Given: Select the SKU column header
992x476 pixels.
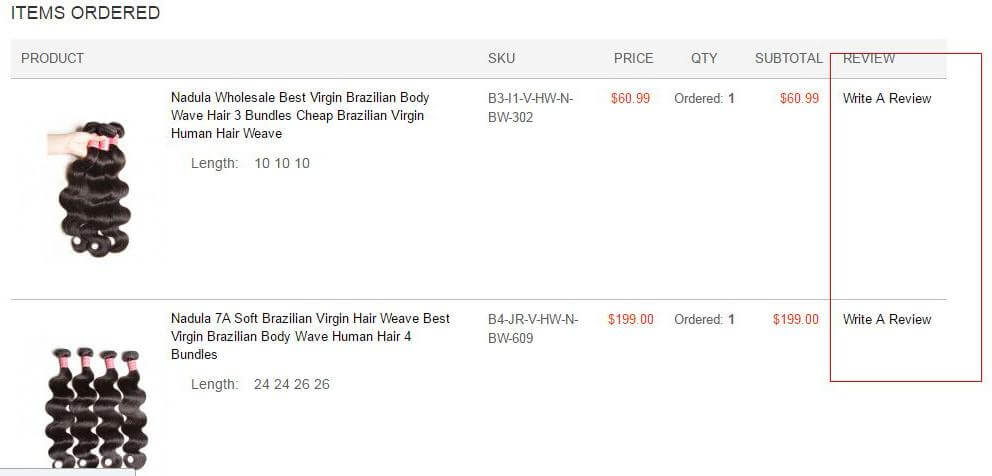Looking at the screenshot, I should click(501, 58).
